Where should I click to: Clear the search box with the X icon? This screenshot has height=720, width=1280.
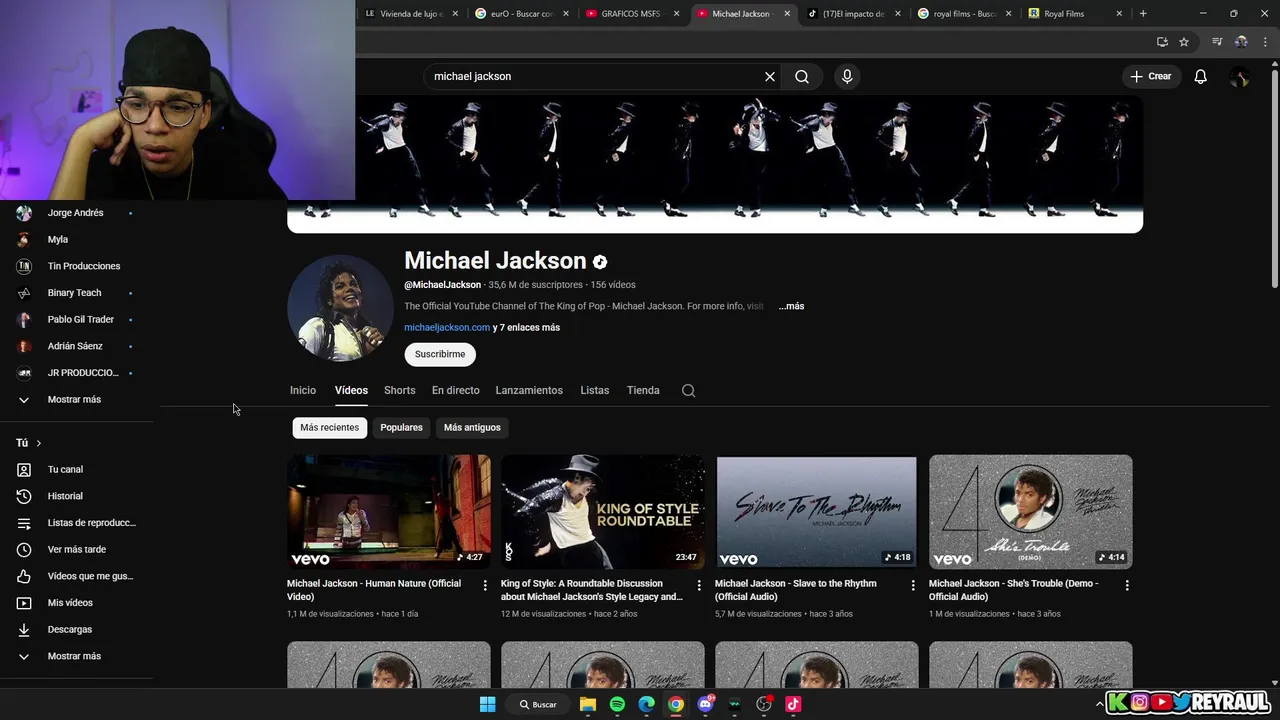point(770,77)
